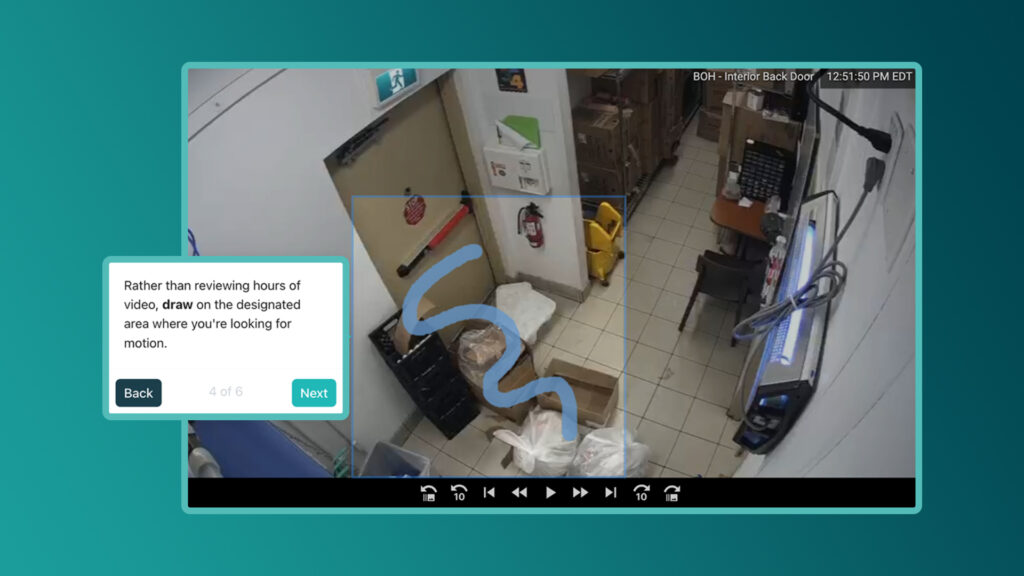Viewport: 1024px width, 576px height.
Task: Click the 12:51:50 PM EDT timestamp
Action: 869,77
